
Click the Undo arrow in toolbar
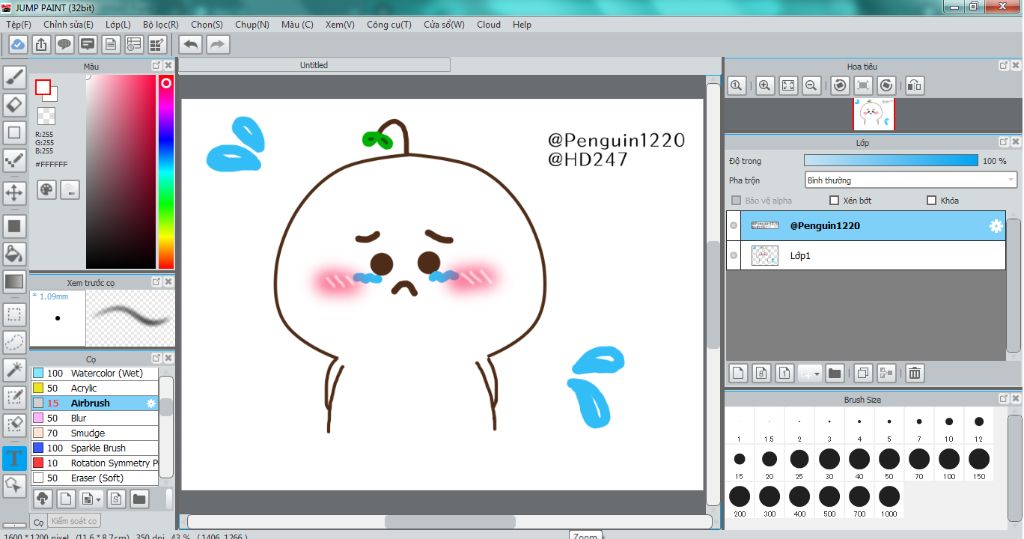[x=191, y=44]
